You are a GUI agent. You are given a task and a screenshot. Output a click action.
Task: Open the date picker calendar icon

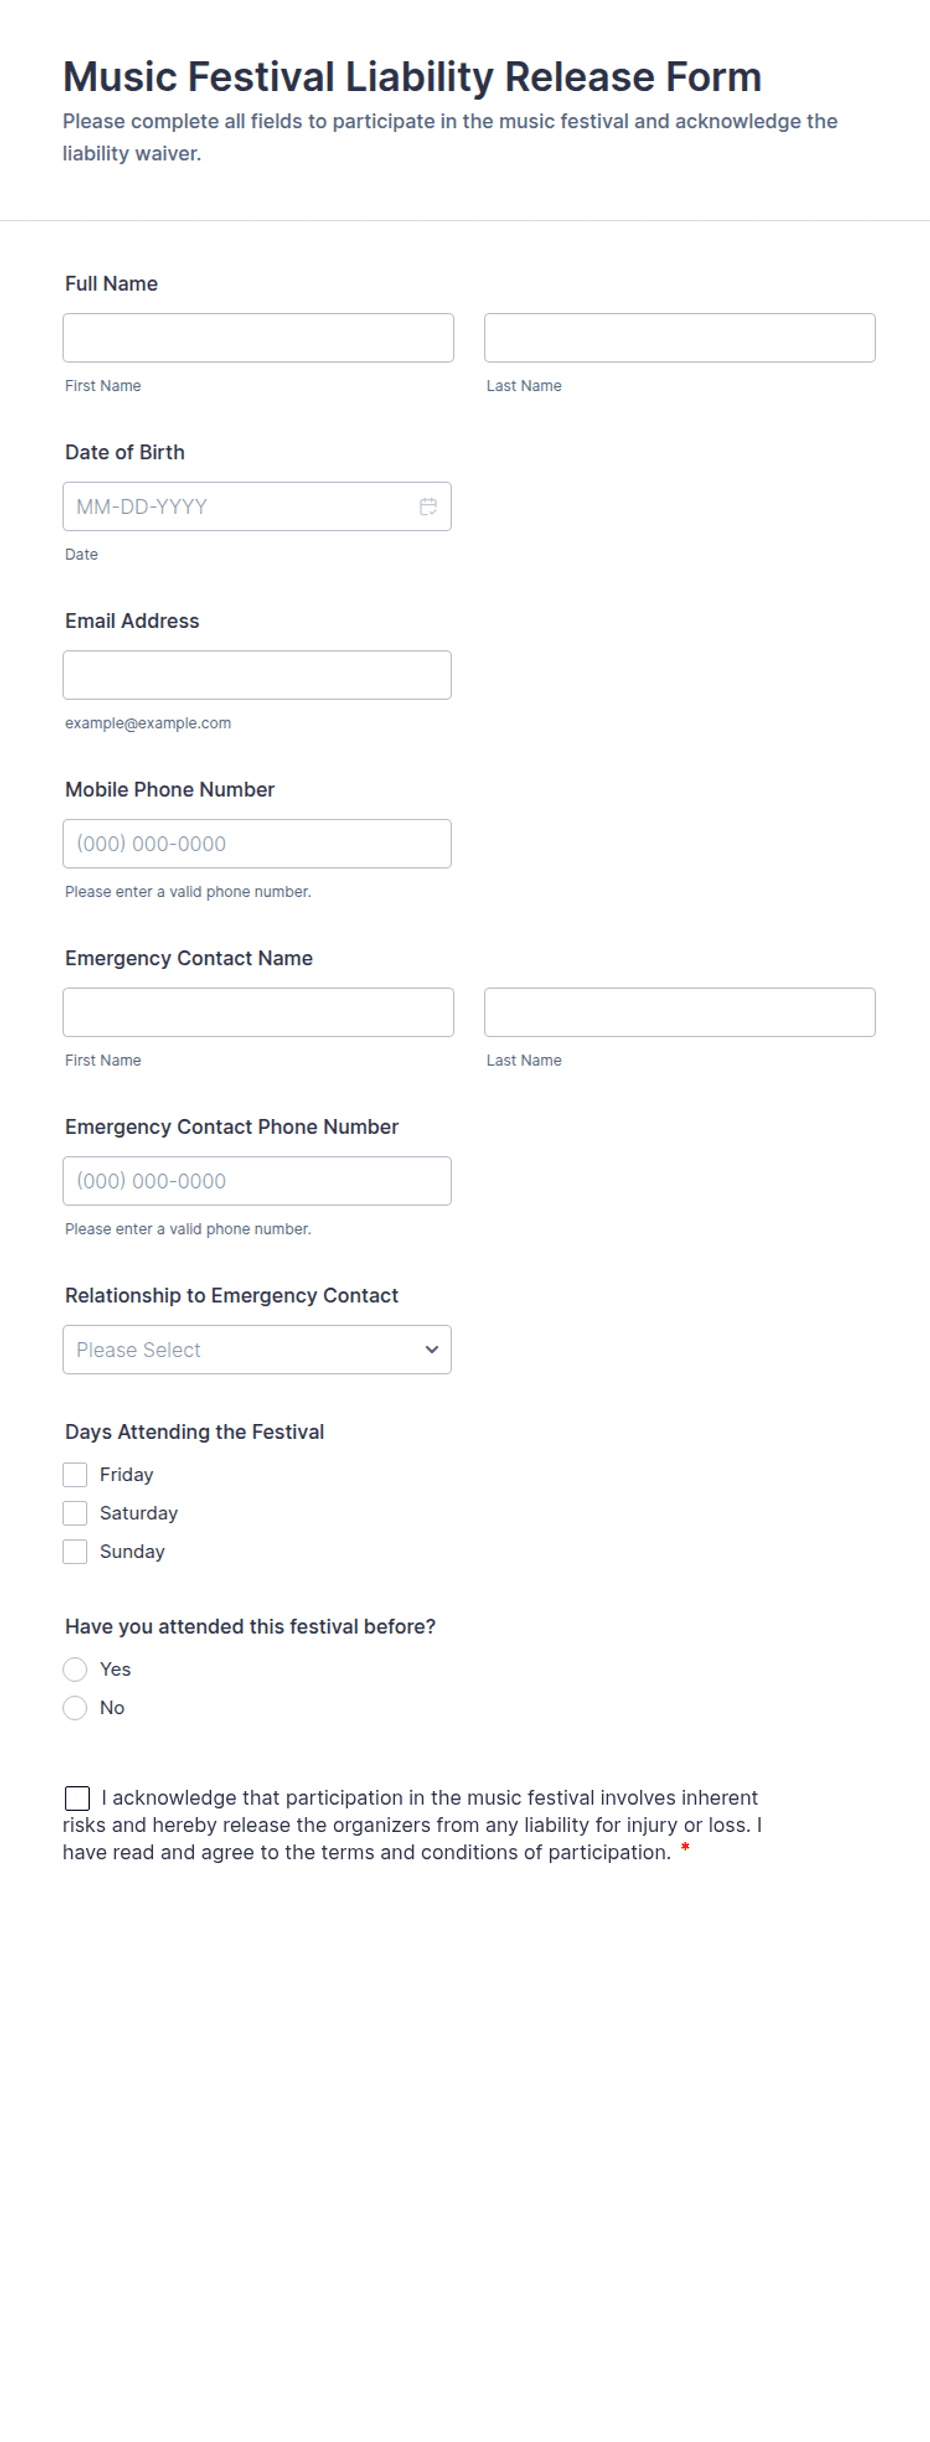pos(427,506)
